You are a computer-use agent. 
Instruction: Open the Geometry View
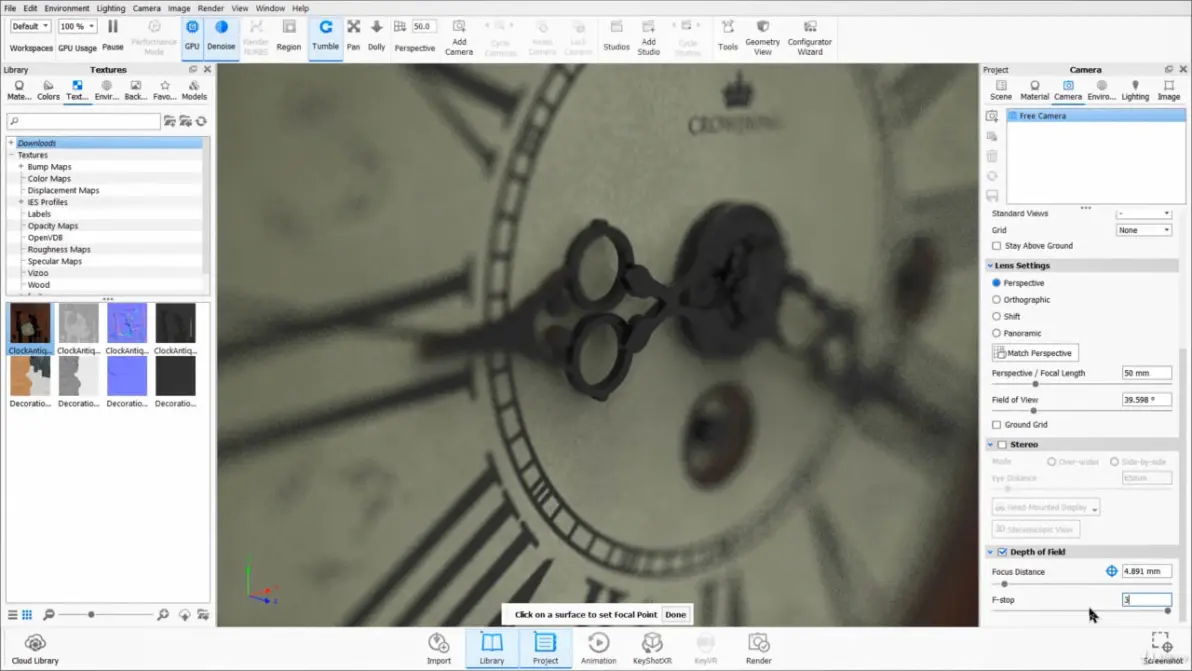[x=762, y=38]
